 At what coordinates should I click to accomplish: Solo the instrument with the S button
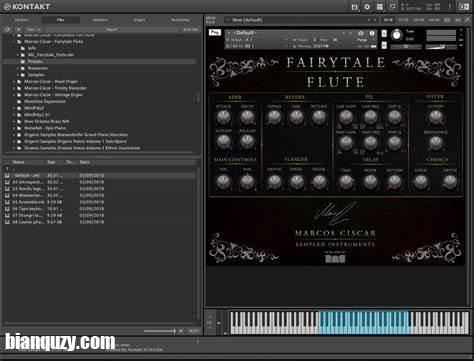point(384,34)
